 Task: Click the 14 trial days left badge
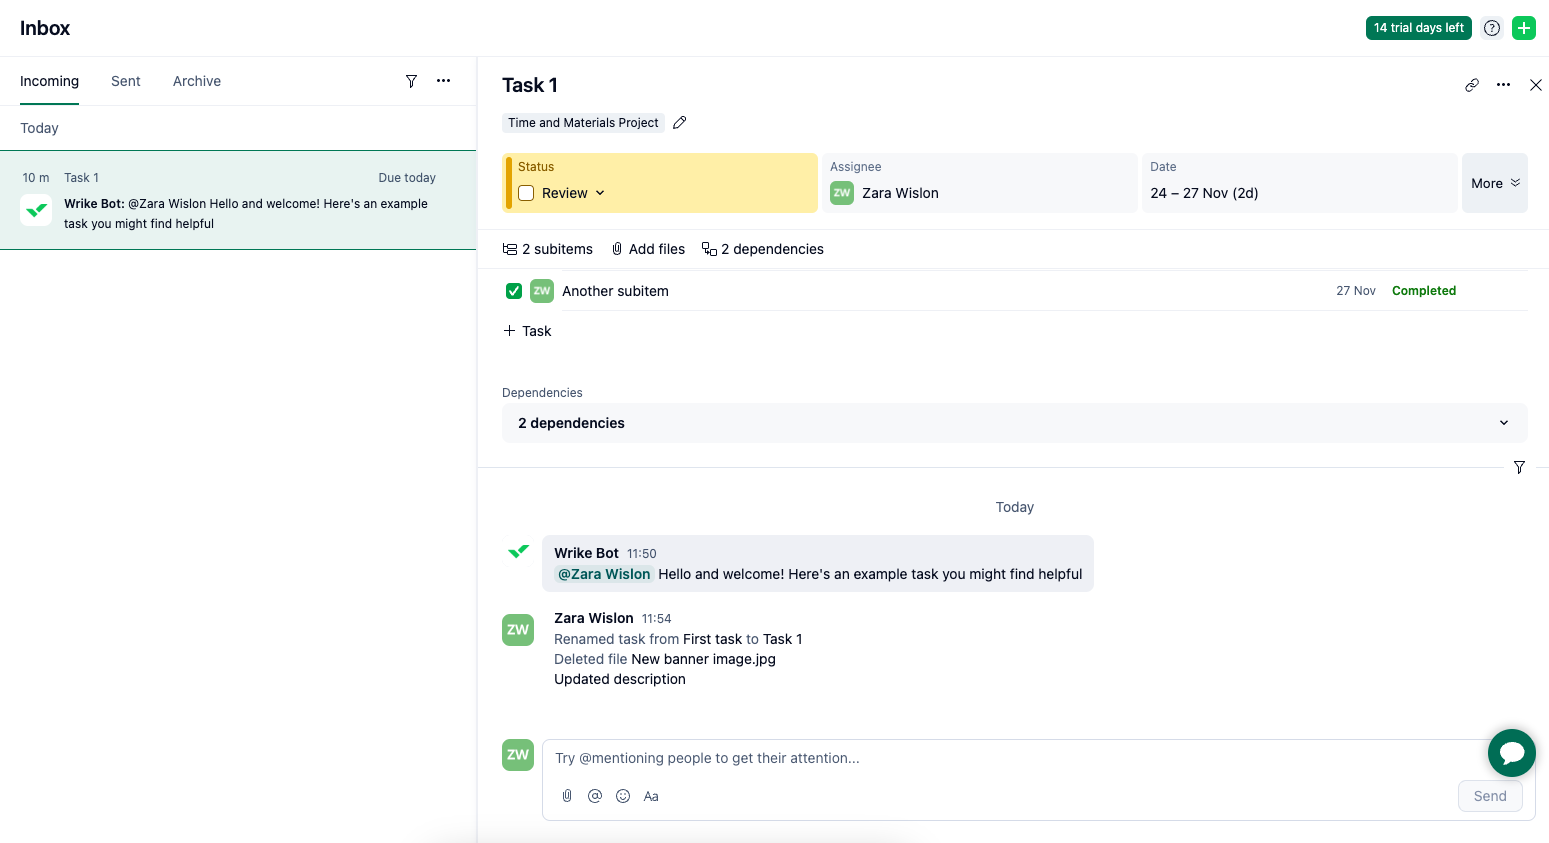(1419, 28)
